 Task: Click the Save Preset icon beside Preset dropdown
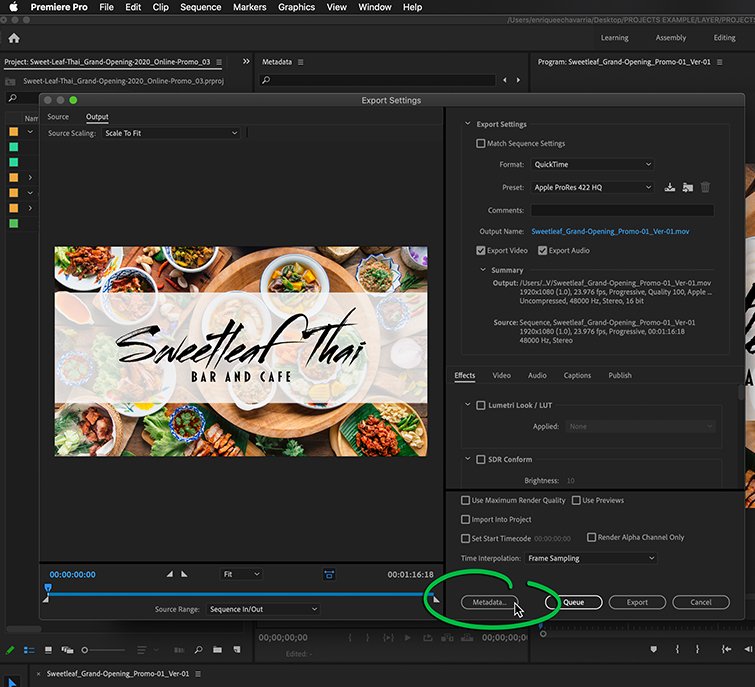click(x=669, y=187)
